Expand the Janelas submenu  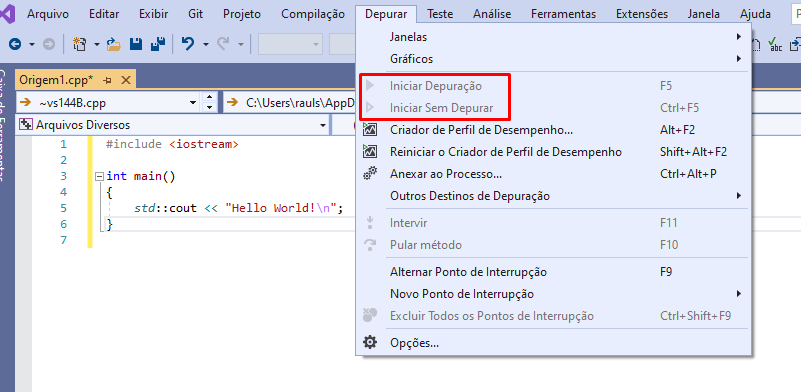click(553, 37)
